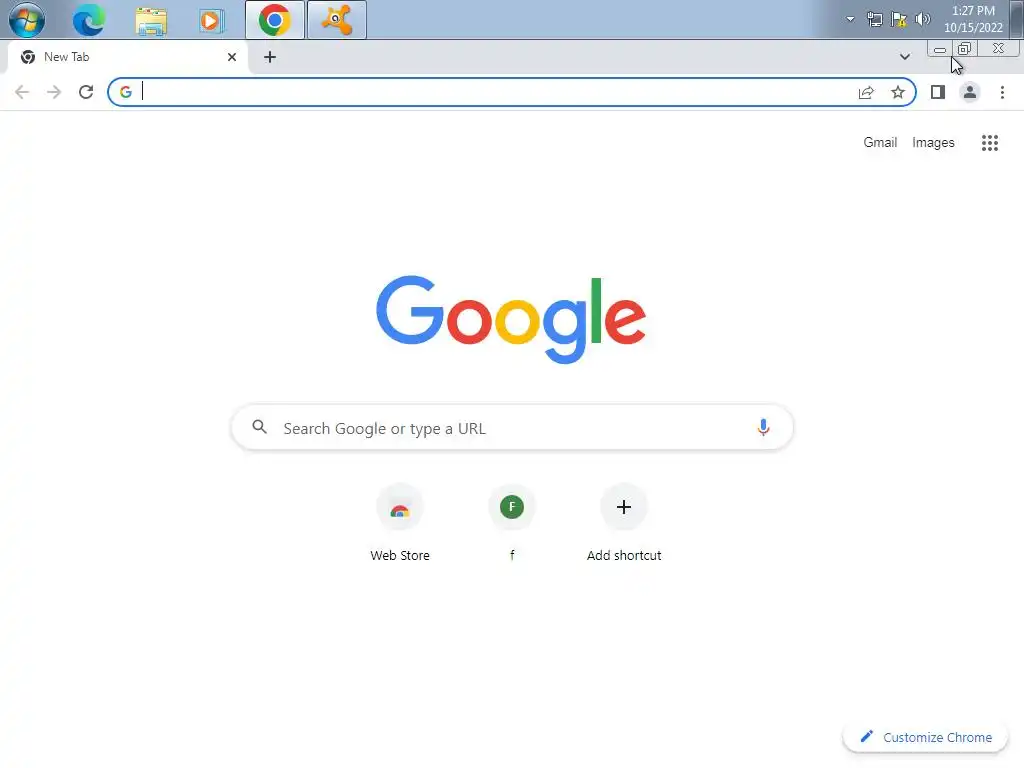The image size is (1024, 768).
Task: Click the Google icon in address bar
Action: pyautogui.click(x=126, y=92)
